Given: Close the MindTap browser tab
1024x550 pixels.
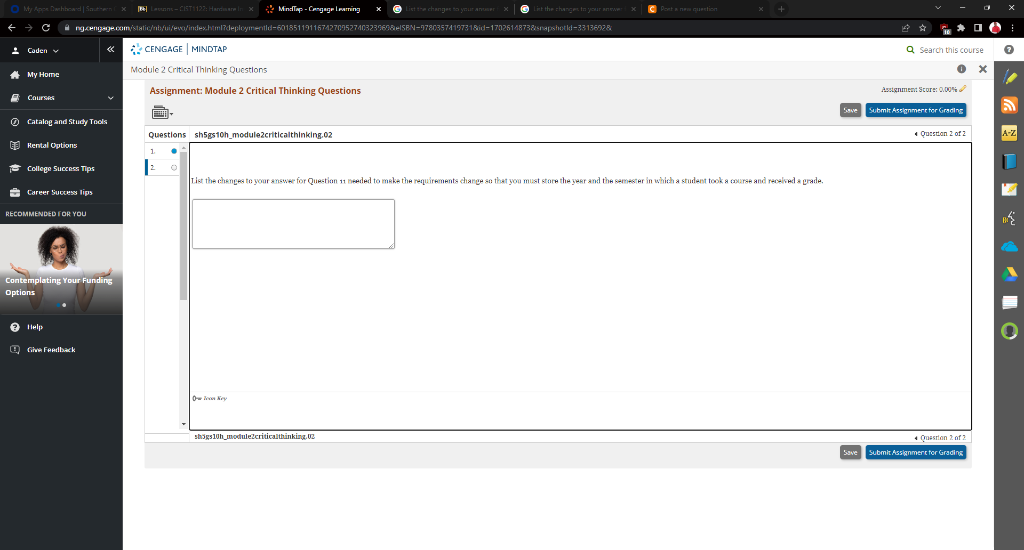Looking at the screenshot, I should pos(378,9).
